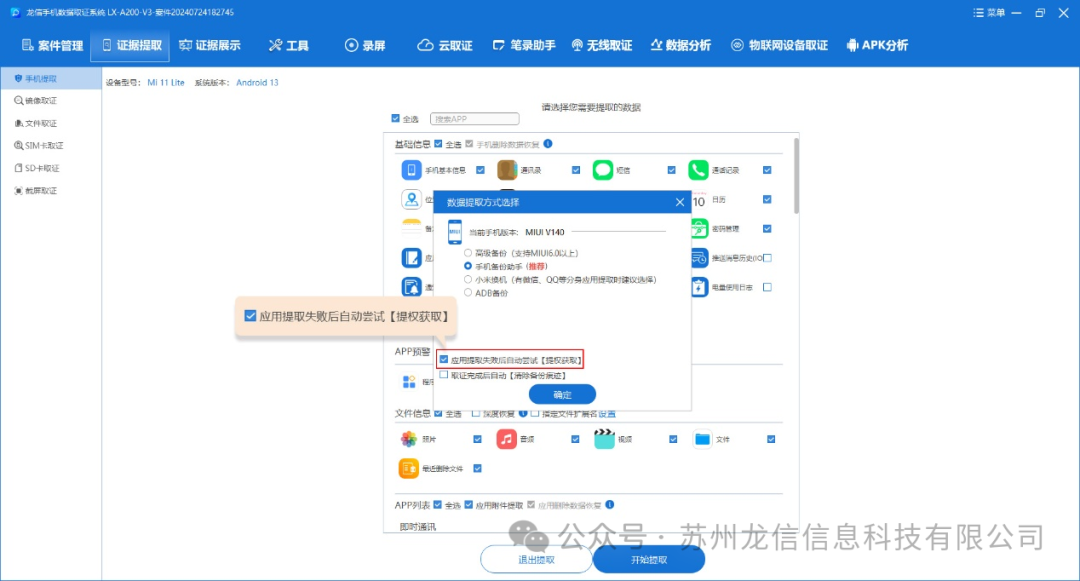Click the blue notepad pencil icon
Image resolution: width=1080 pixels, height=581 pixels.
click(x=411, y=257)
